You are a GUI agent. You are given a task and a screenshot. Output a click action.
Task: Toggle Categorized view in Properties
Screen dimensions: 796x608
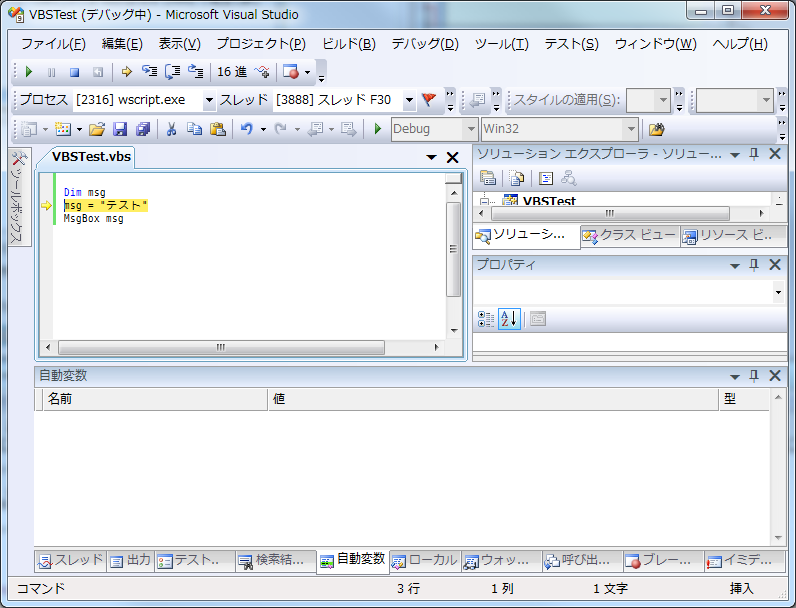(486, 319)
